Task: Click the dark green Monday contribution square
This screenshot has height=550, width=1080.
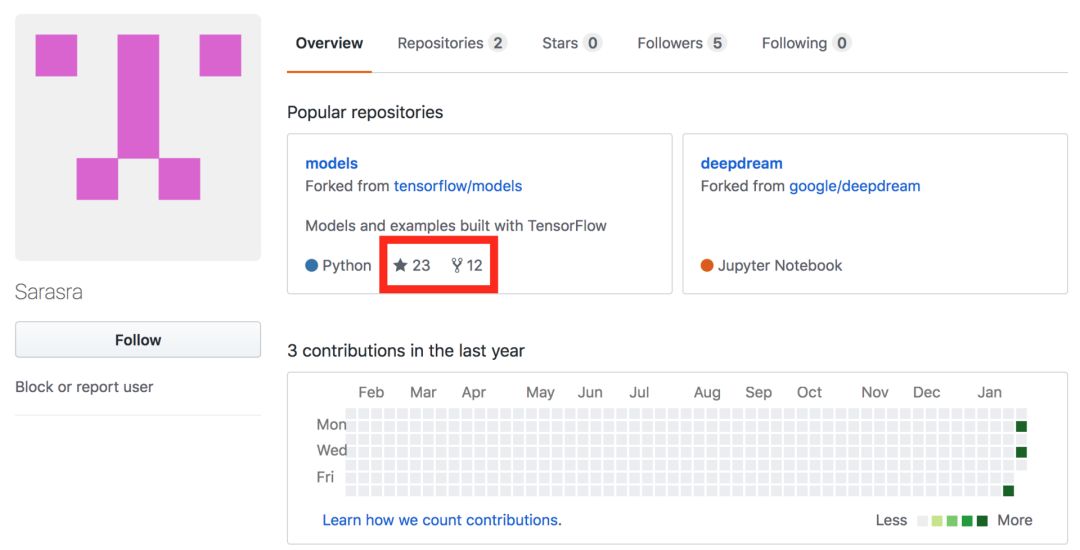Action: tap(1021, 426)
